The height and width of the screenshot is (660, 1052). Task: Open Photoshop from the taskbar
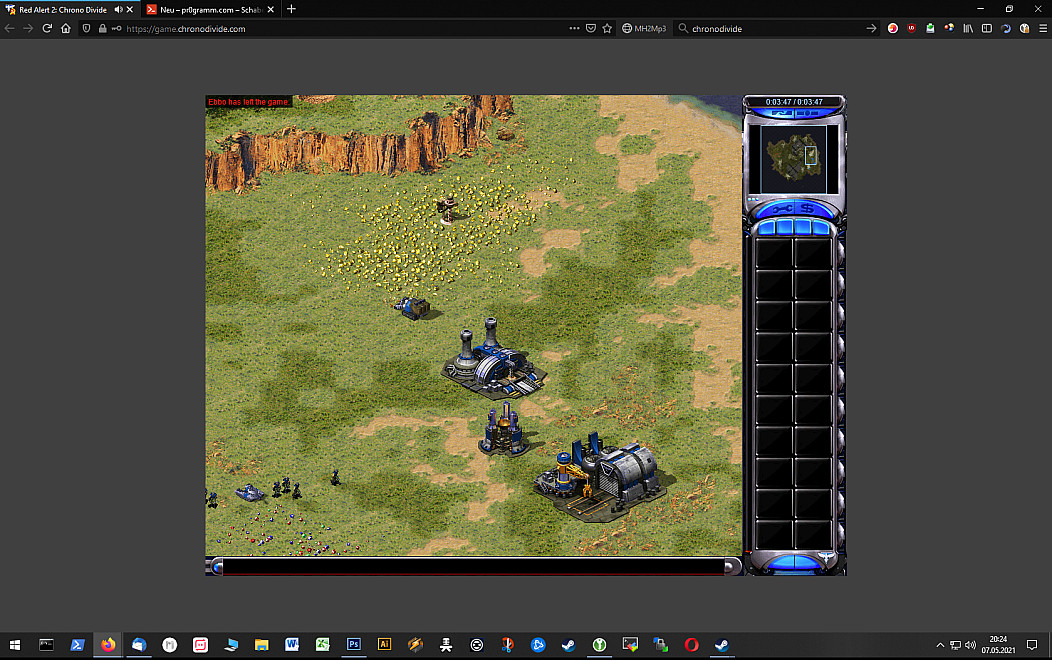[353, 645]
